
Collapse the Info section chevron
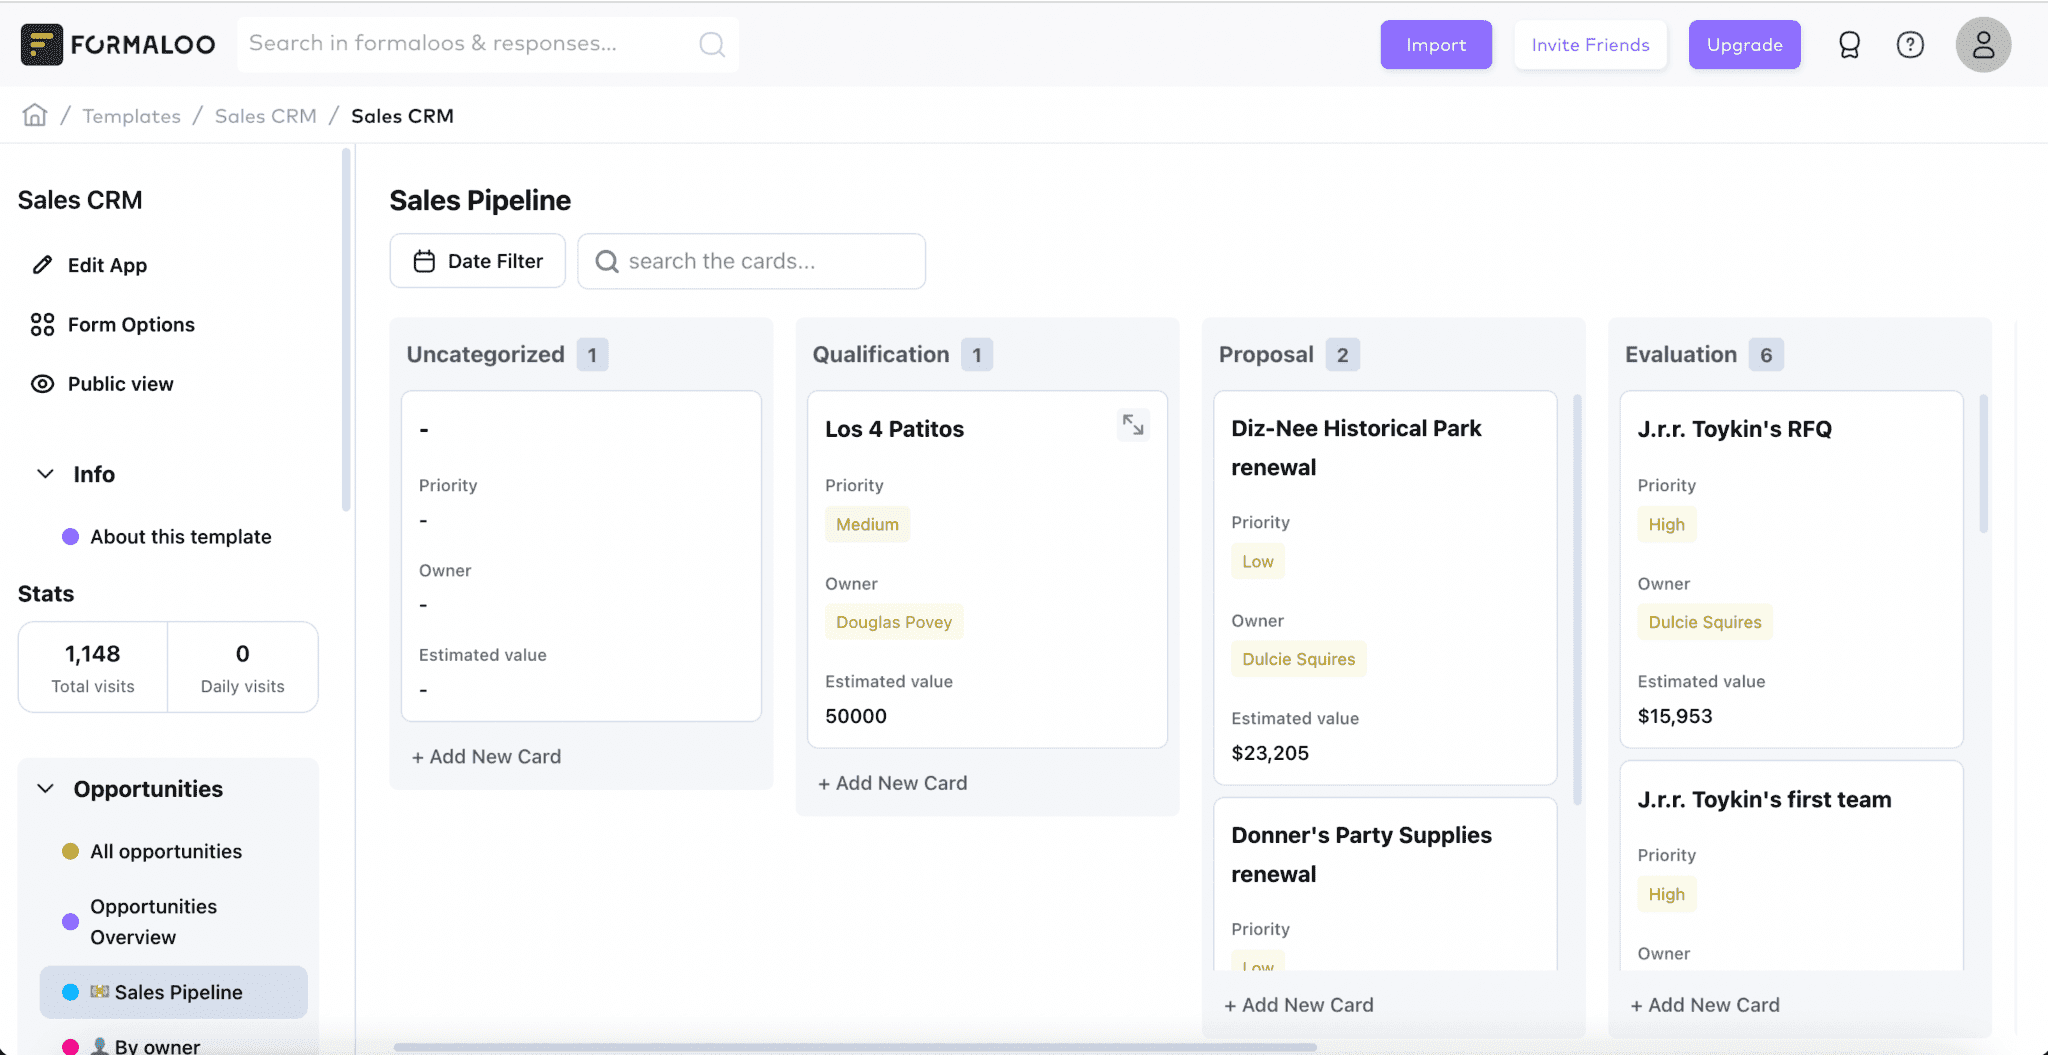pyautogui.click(x=45, y=474)
